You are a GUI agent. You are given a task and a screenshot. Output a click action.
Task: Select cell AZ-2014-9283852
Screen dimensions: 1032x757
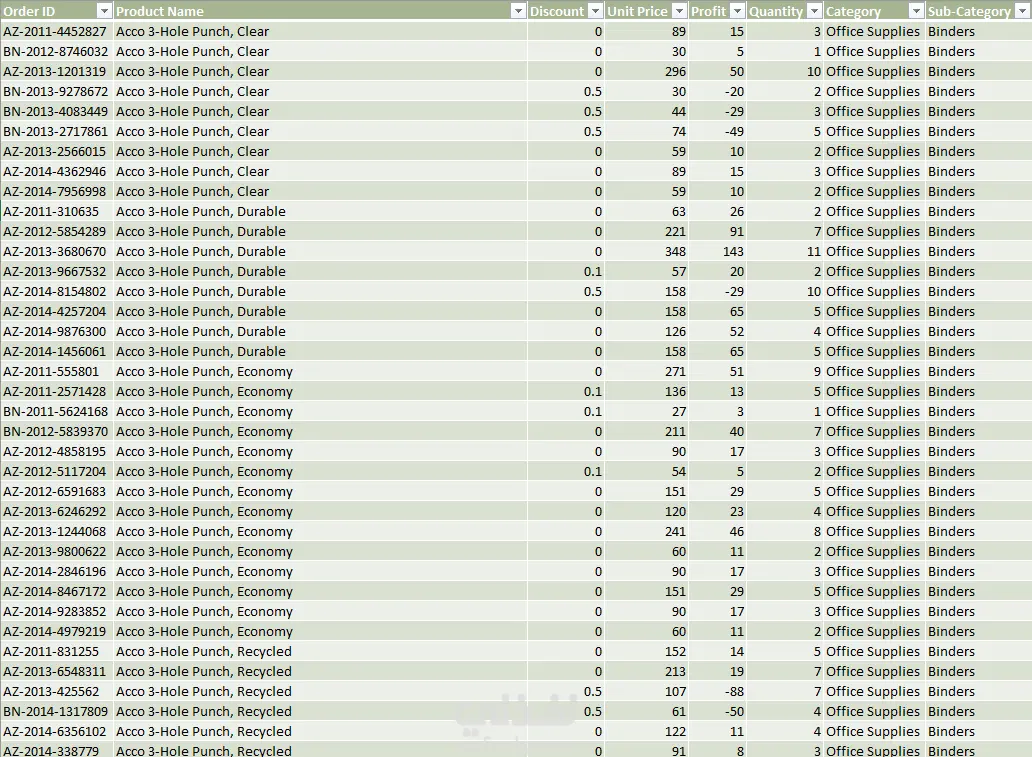pyautogui.click(x=55, y=612)
